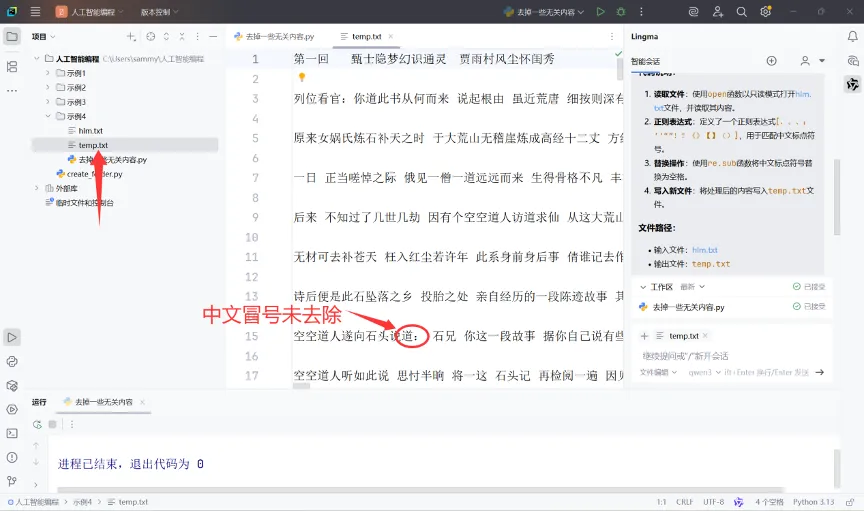Collapse the 工作区 section in Lingma
864x512 pixels.
click(643, 287)
